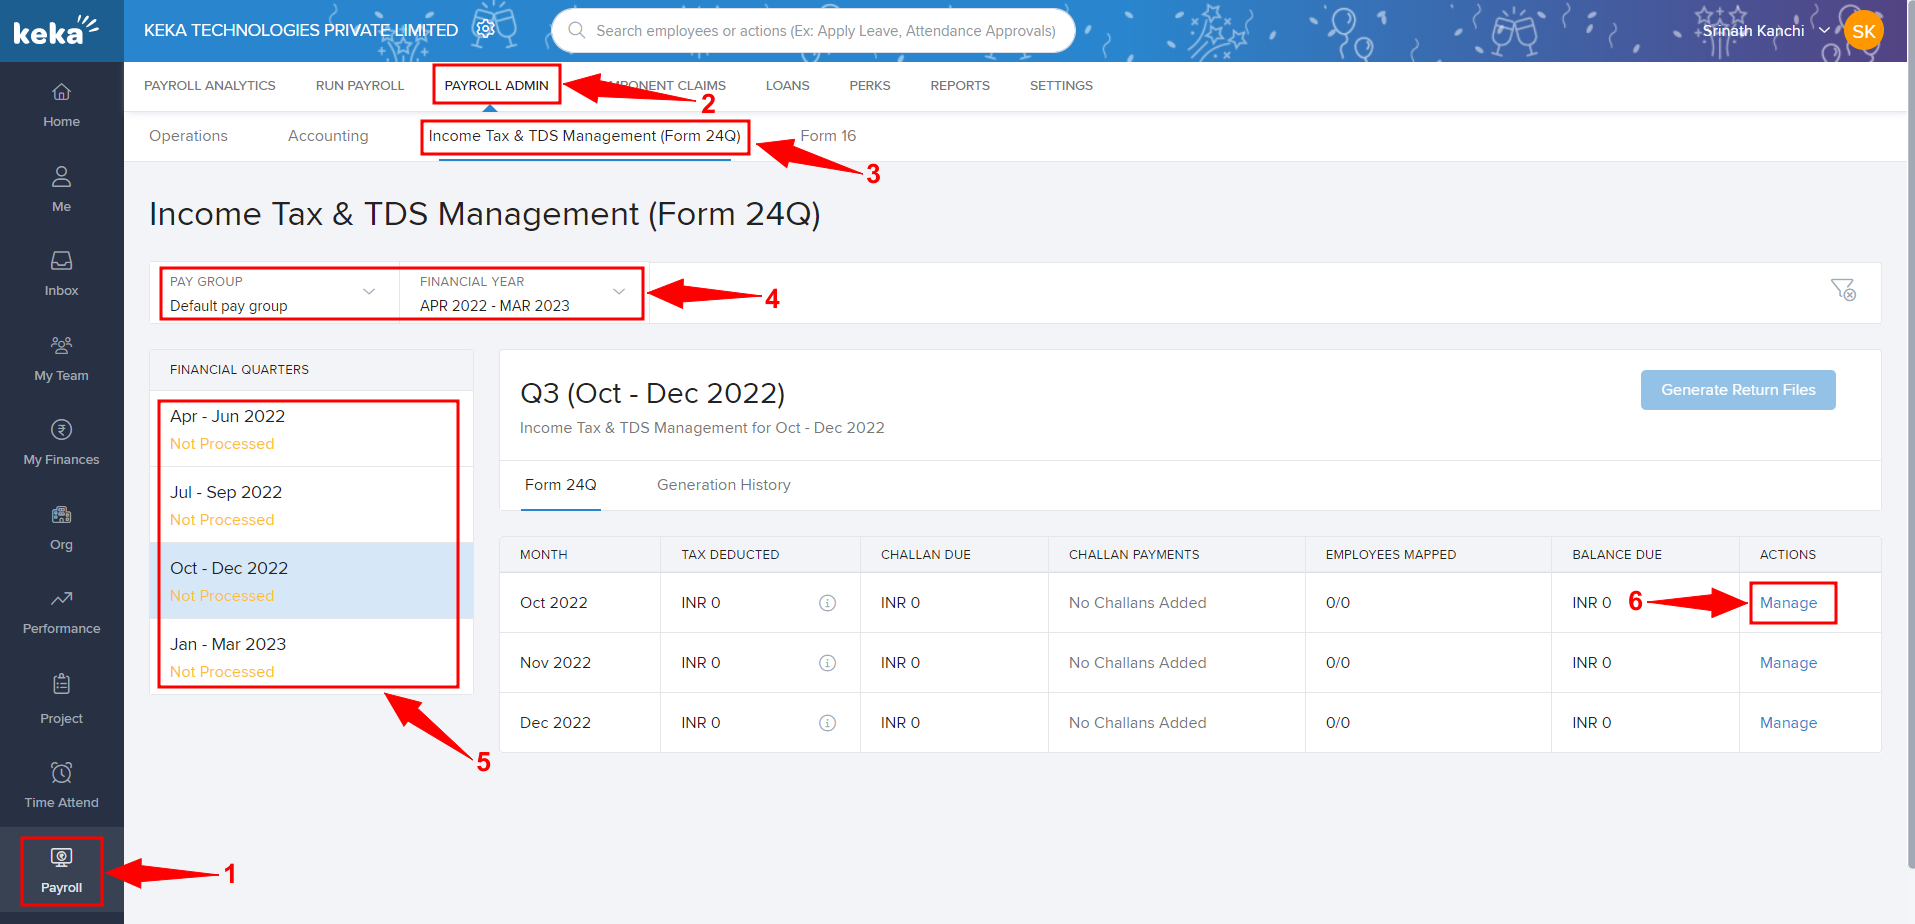The height and width of the screenshot is (924, 1915).
Task: Click the Challan Payments column header
Action: 1134,555
